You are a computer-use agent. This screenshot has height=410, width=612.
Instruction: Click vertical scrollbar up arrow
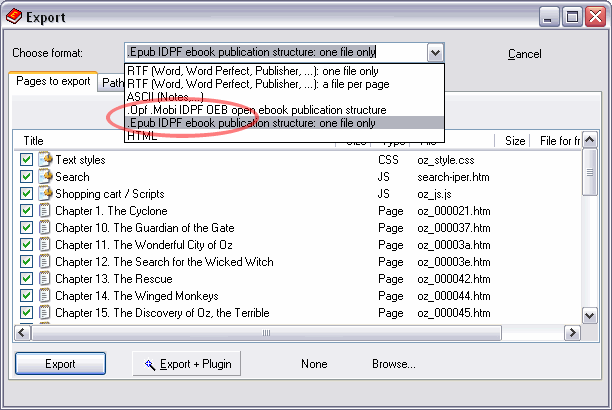589,139
